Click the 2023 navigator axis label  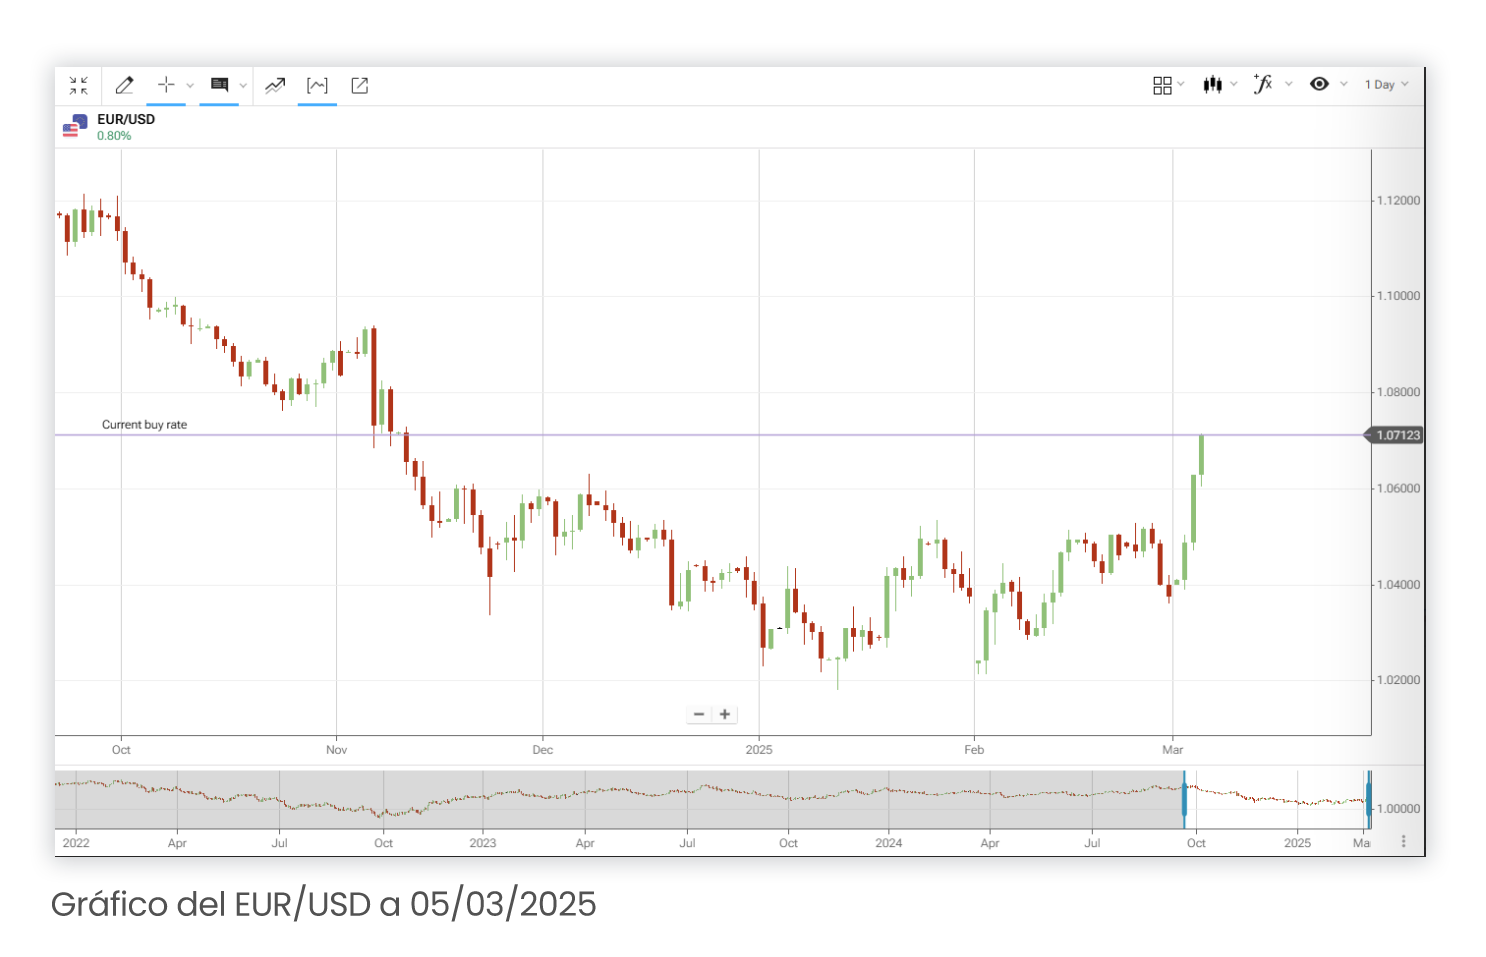tap(483, 843)
